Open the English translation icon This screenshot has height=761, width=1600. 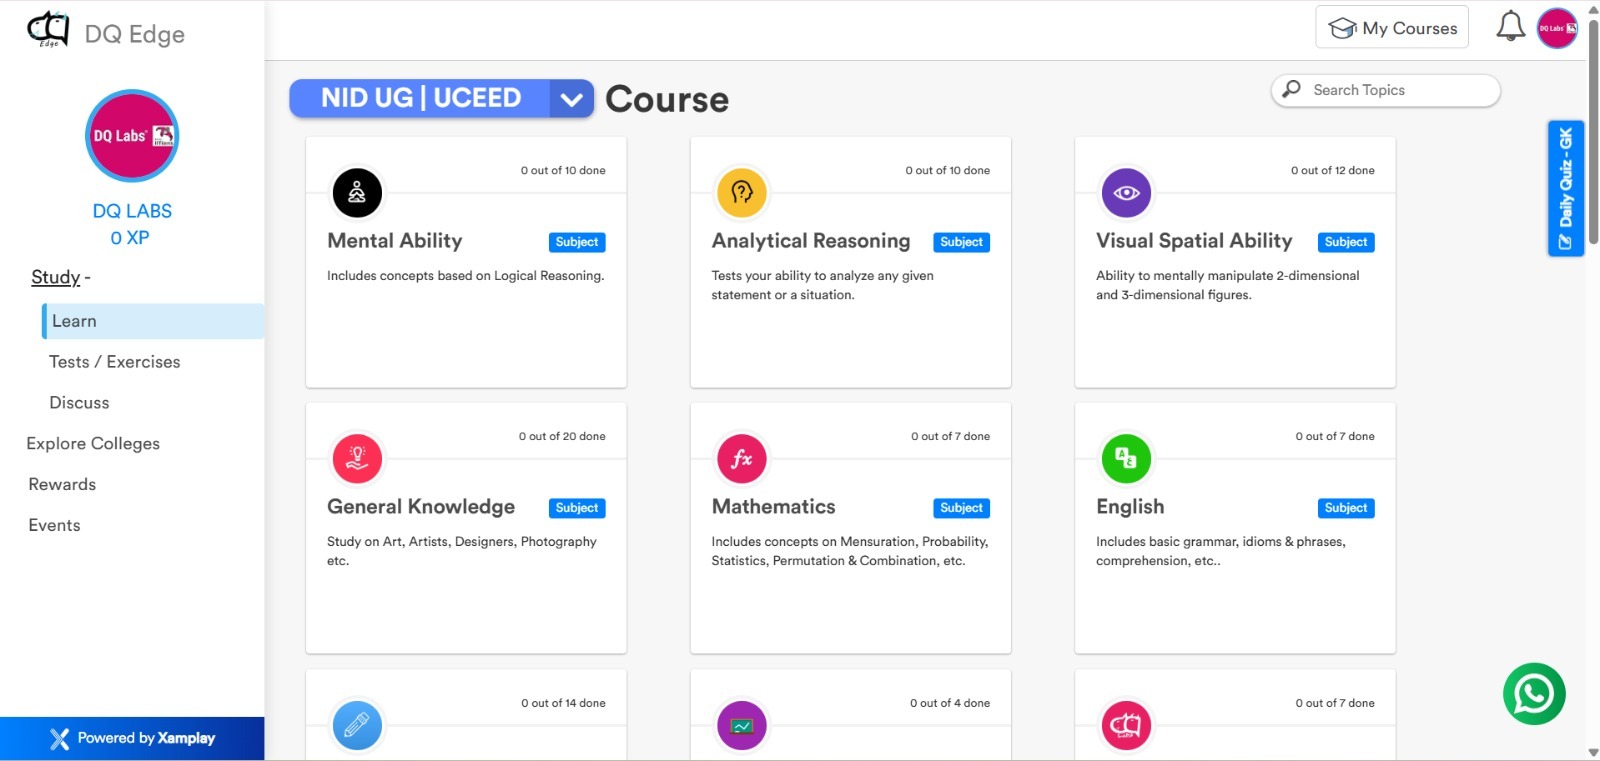[x=1126, y=459]
